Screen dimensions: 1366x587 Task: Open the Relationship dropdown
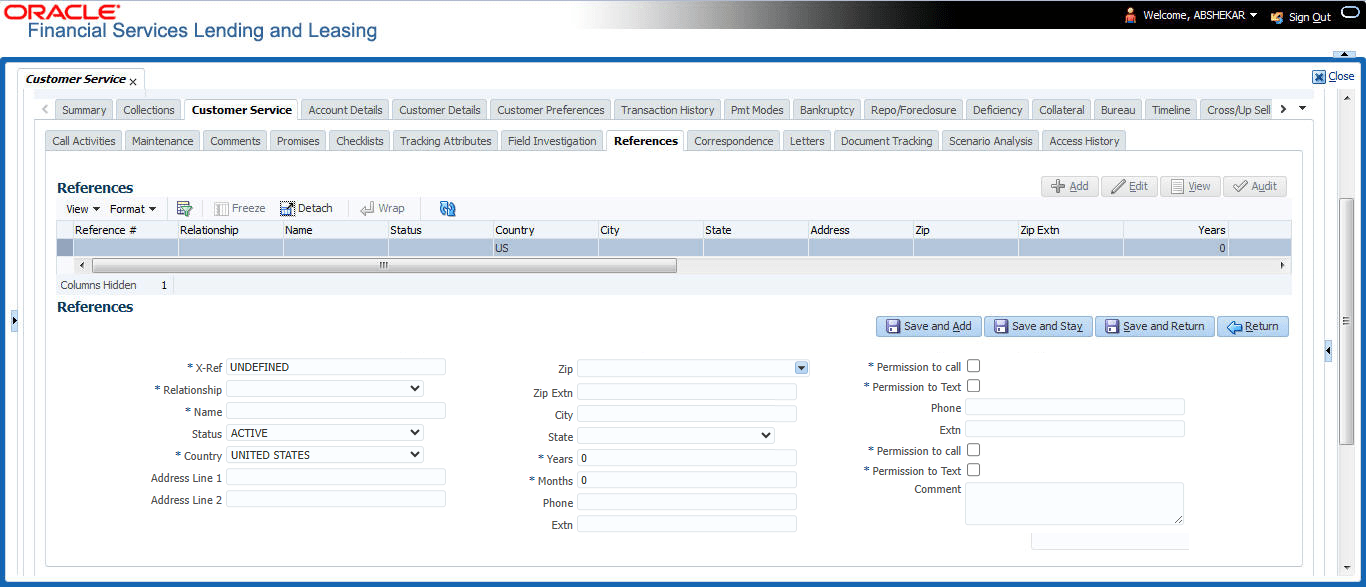pyautogui.click(x=325, y=389)
